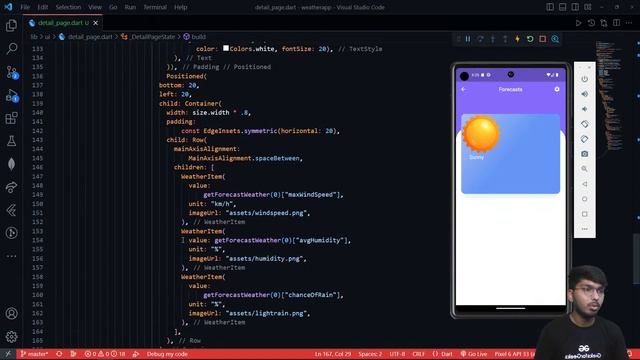Rotate emulator left
Screen dimensions: 640x360
(584, 124)
